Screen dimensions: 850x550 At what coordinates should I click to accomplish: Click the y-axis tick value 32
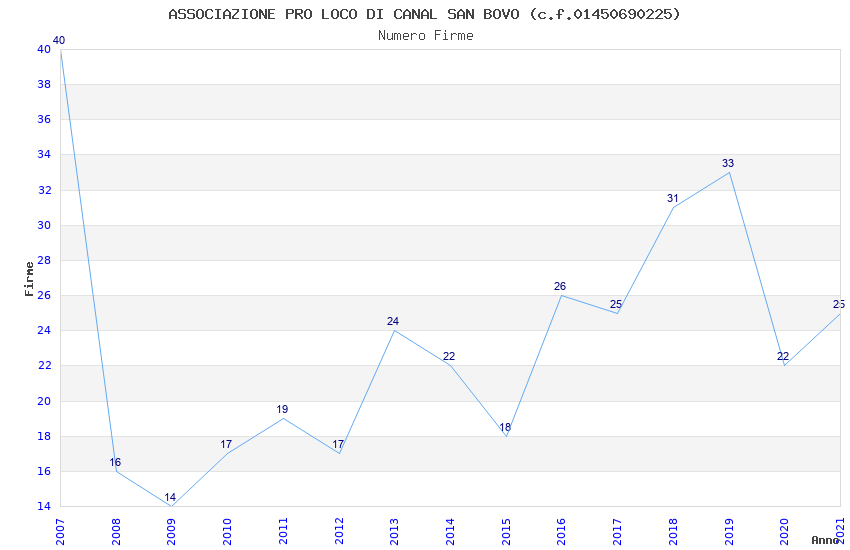[44, 190]
